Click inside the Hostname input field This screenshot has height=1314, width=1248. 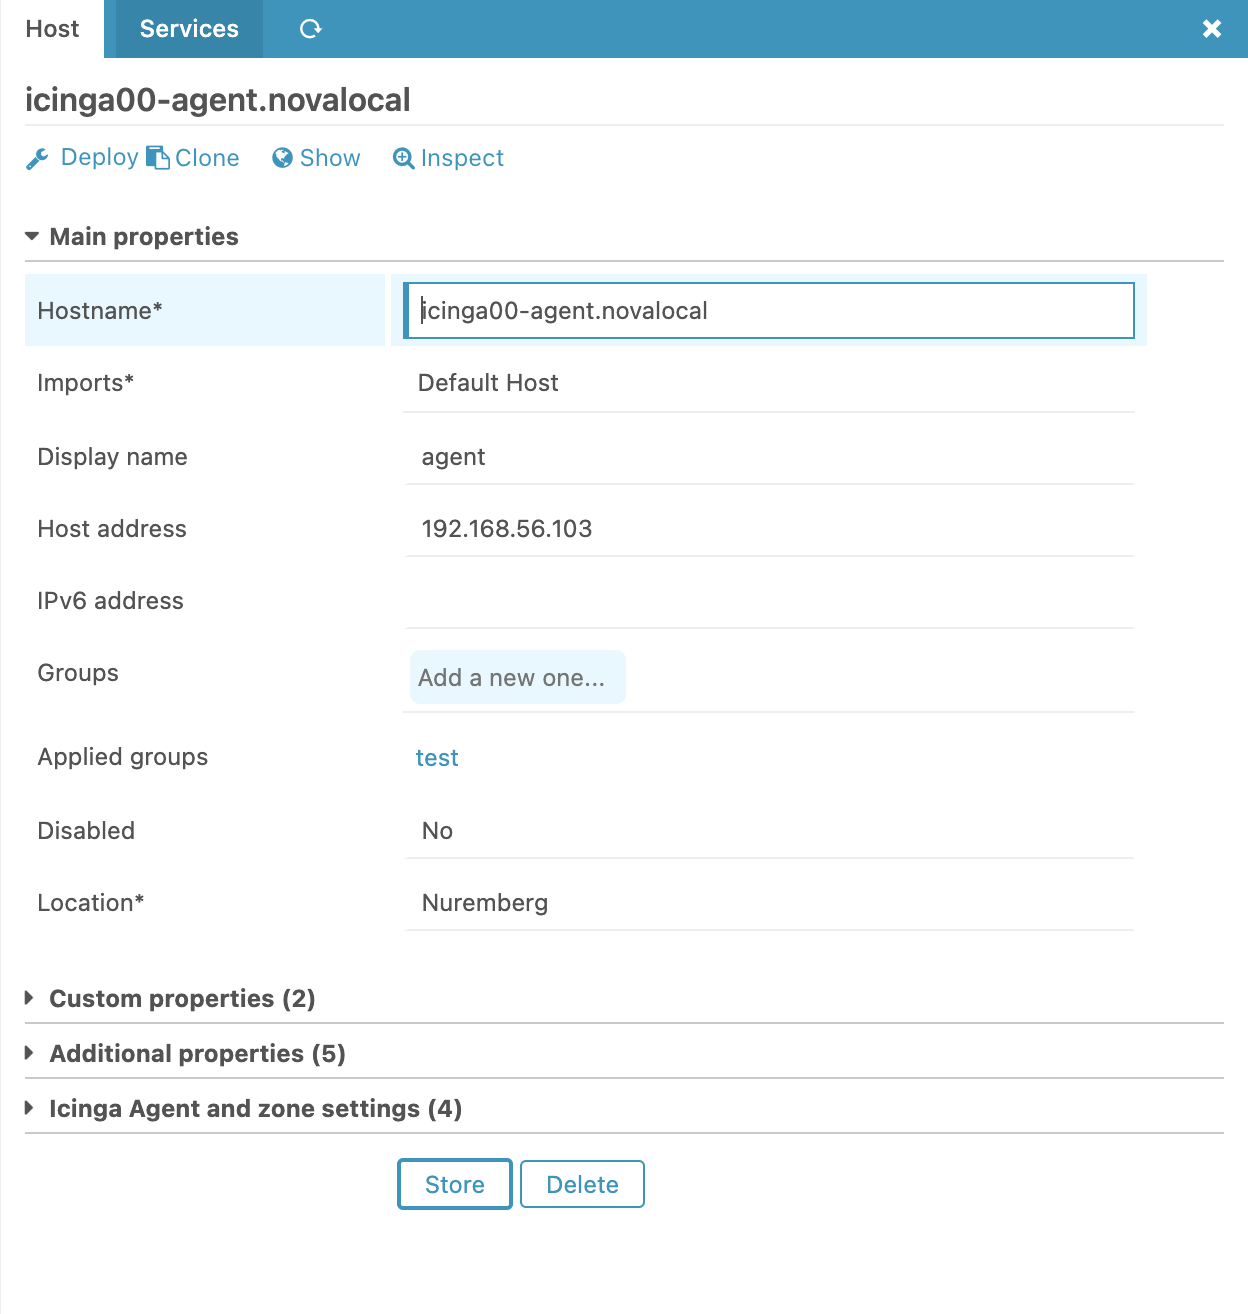(768, 310)
